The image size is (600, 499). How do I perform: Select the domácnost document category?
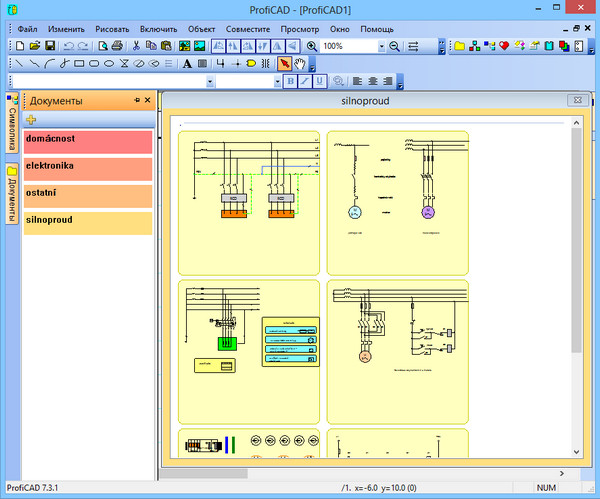pyautogui.click(x=88, y=141)
